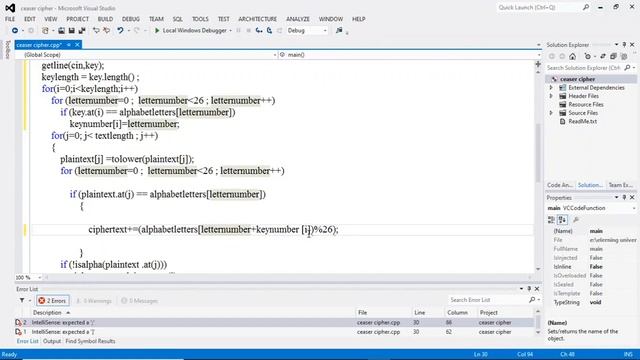Click the Solution Explorer pending changes filter icon
The image size is (640, 360).
[588, 56]
